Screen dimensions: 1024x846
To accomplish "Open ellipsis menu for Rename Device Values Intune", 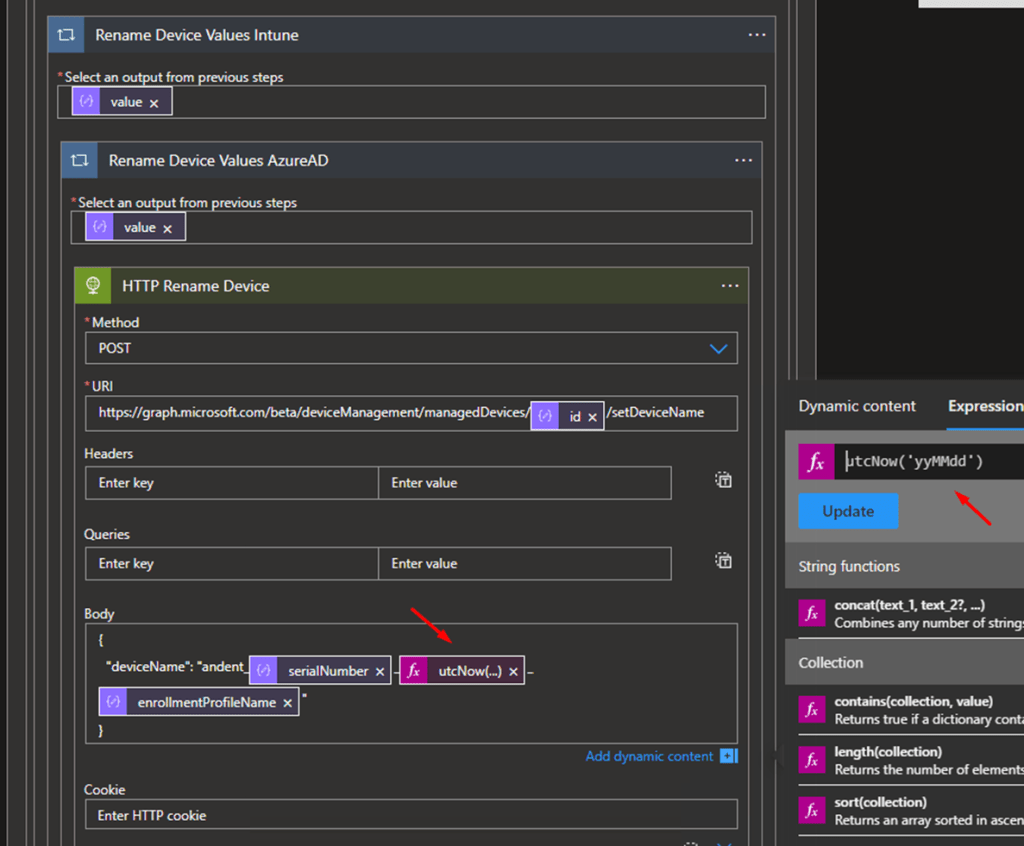I will tap(756, 35).
